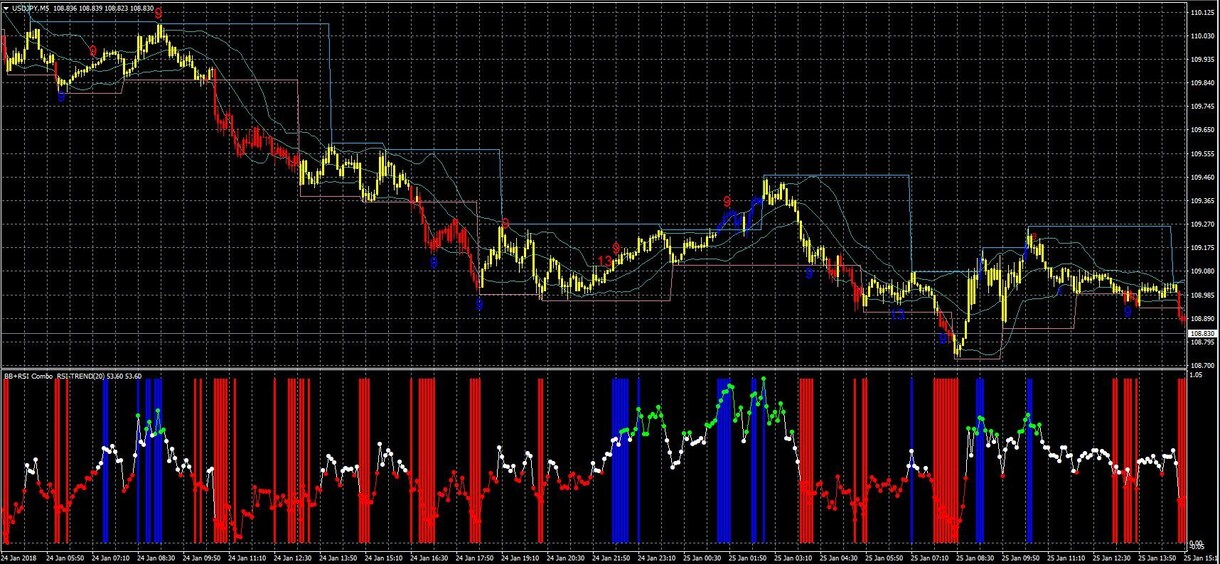1220x564 pixels.
Task: Select the blue 9 marker near 17:50
Action: 479,304
